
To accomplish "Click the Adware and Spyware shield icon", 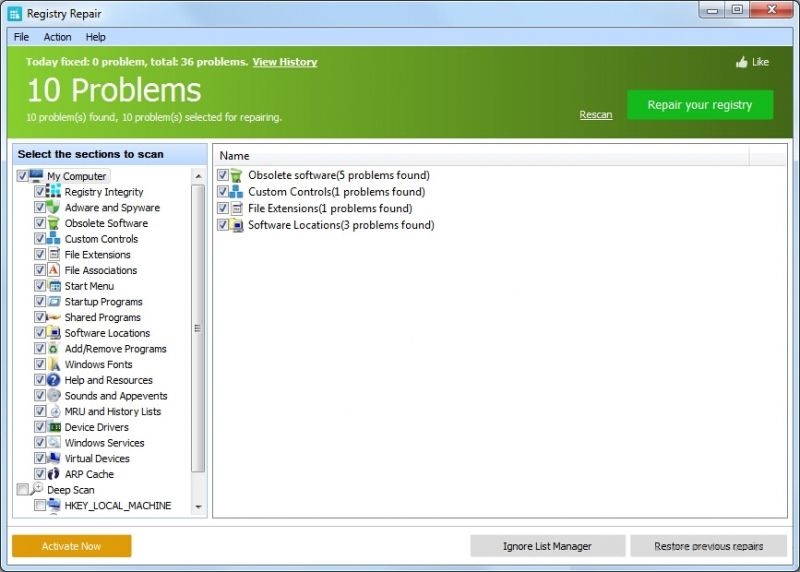I will point(55,208).
